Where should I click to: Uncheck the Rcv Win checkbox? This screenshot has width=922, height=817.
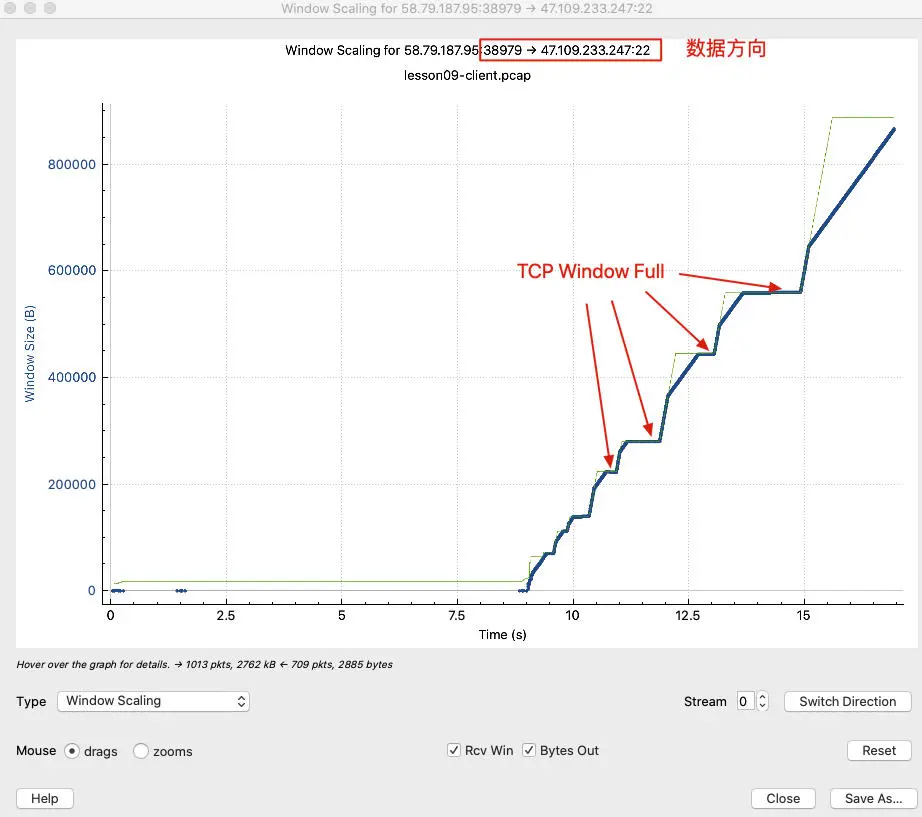pyautogui.click(x=453, y=751)
